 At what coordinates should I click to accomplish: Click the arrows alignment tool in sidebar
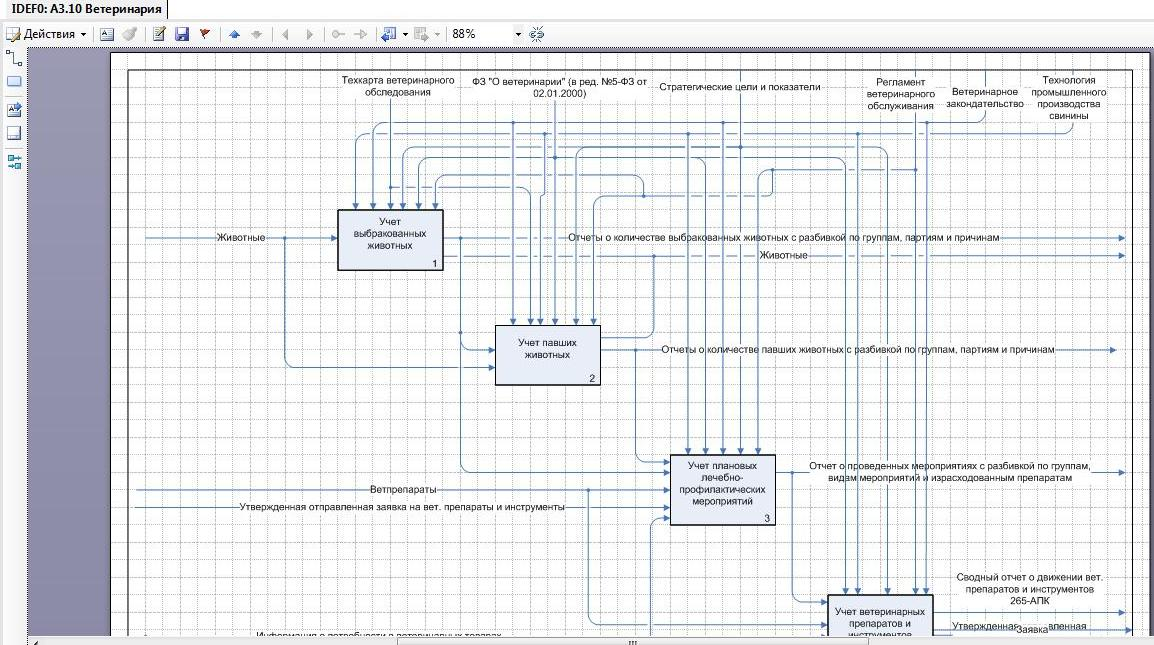click(14, 161)
